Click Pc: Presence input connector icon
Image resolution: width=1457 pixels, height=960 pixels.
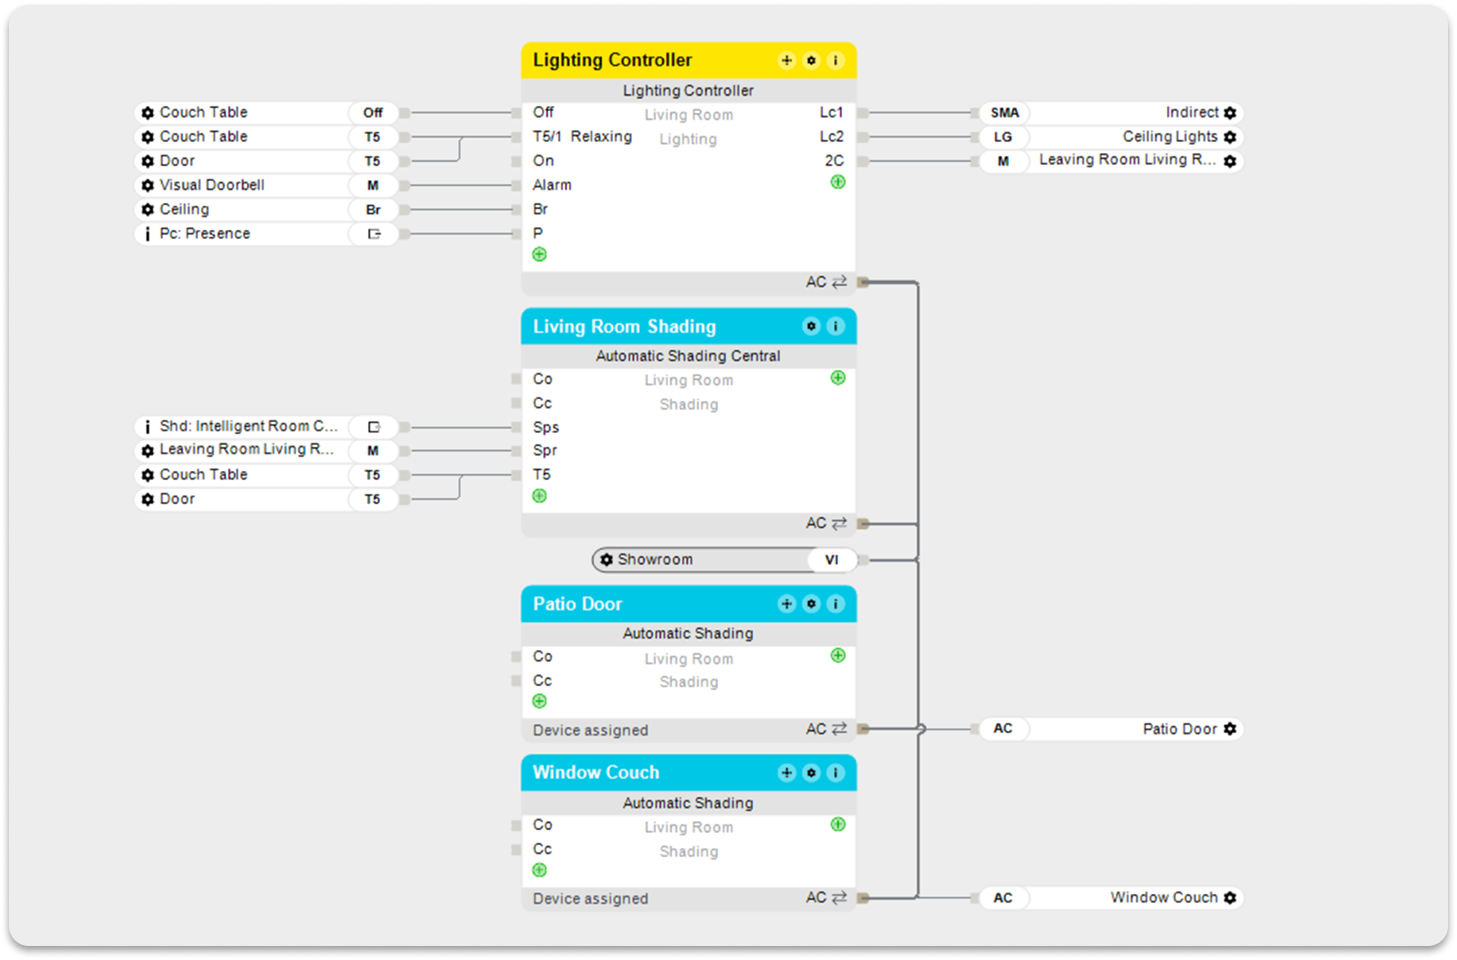click(374, 234)
